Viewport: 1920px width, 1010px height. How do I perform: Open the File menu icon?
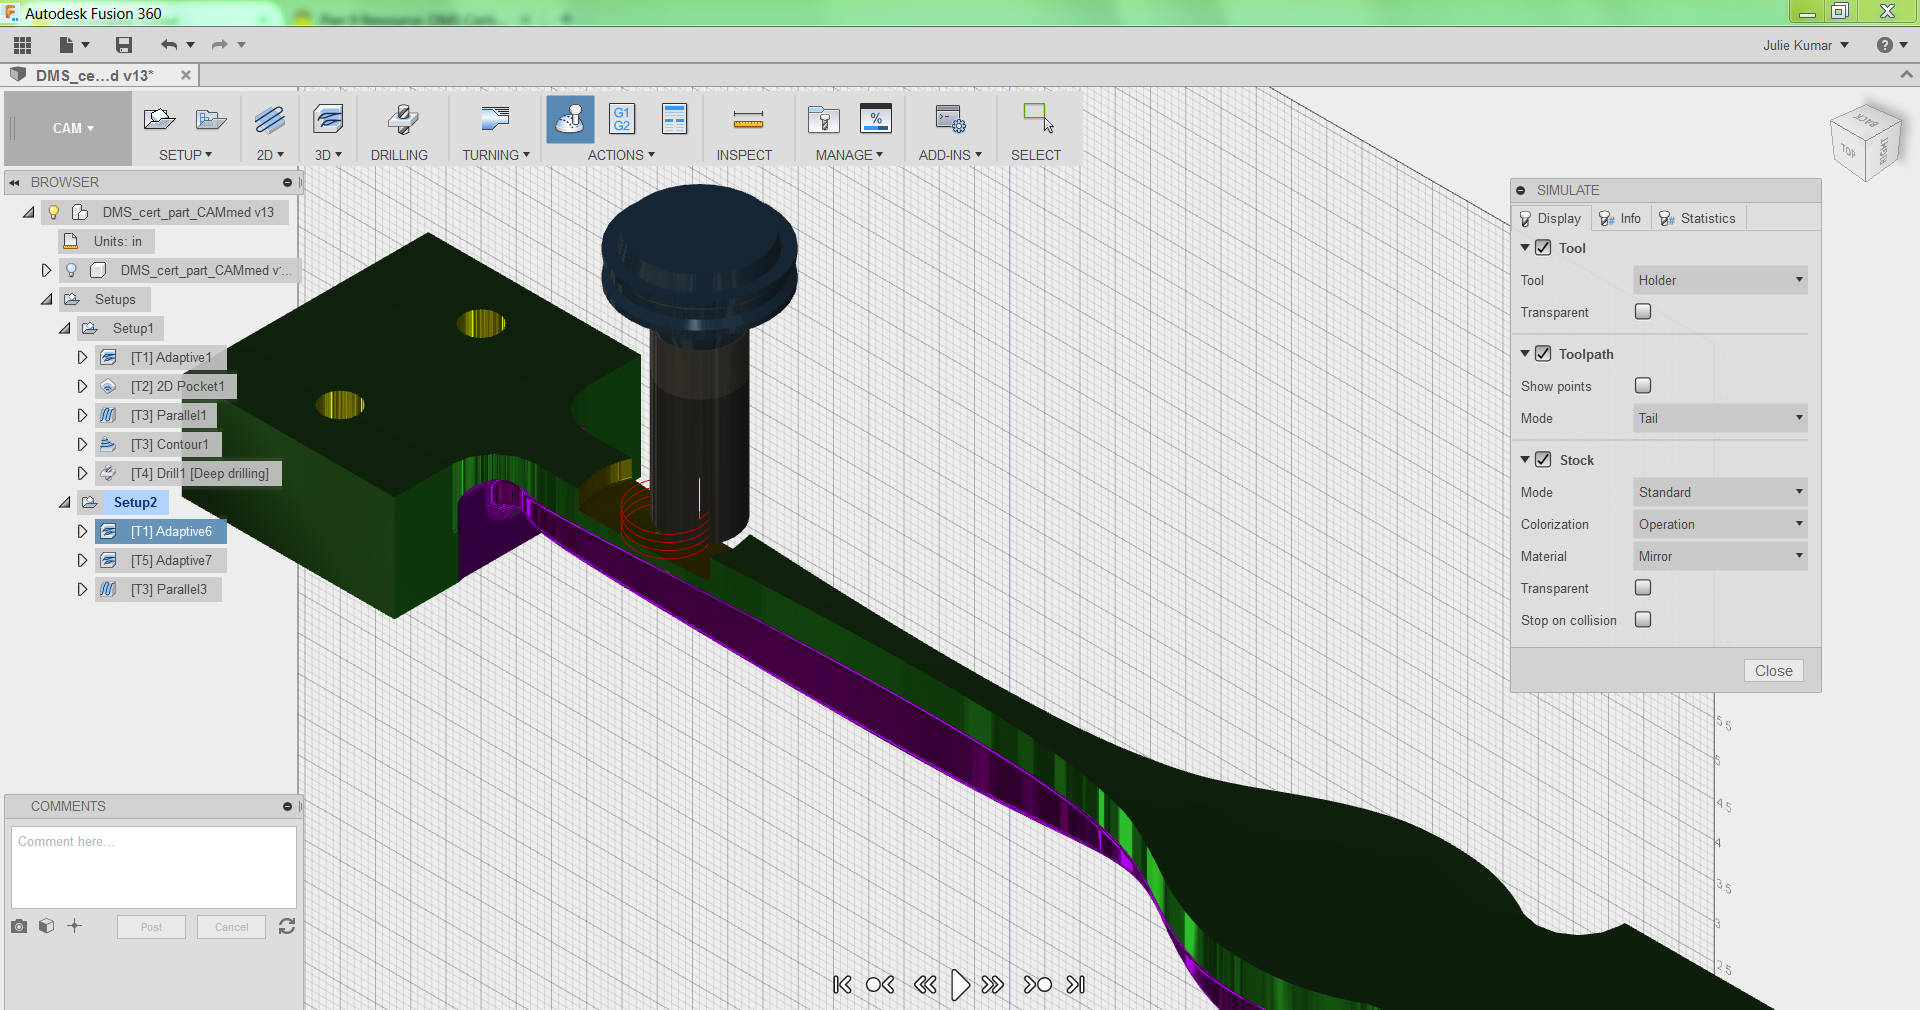pos(67,45)
